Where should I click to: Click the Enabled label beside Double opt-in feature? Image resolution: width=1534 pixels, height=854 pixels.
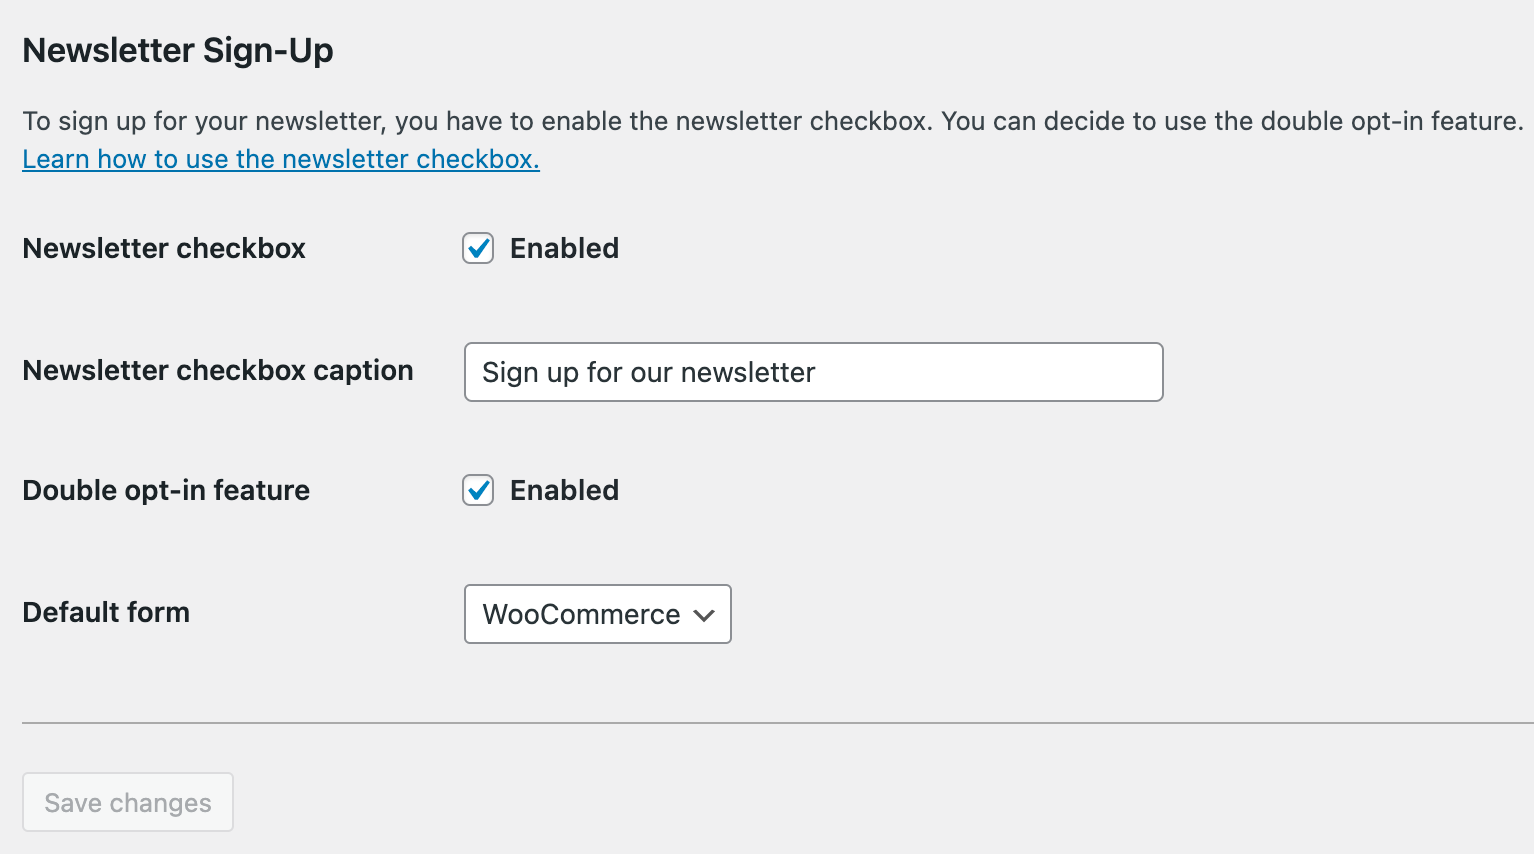coord(564,490)
